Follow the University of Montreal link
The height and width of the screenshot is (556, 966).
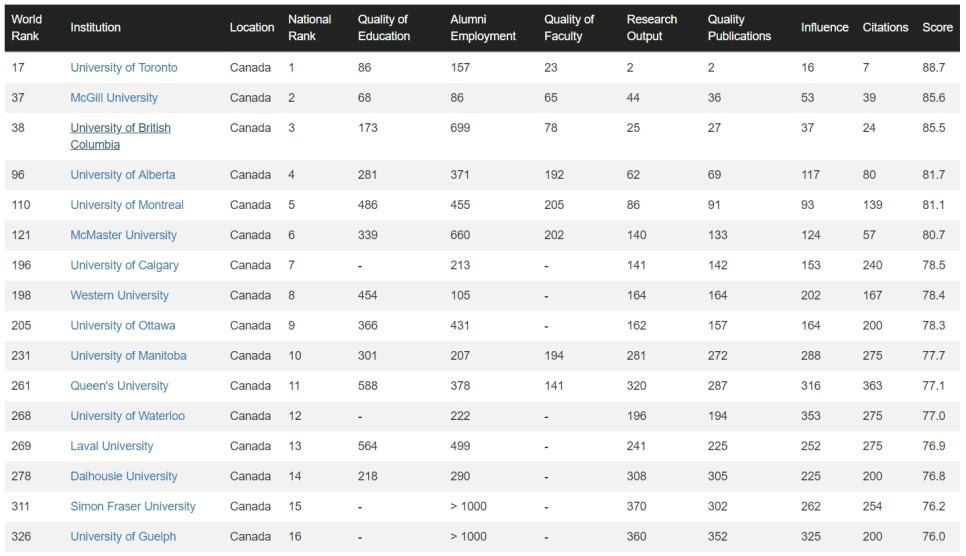[x=127, y=205]
